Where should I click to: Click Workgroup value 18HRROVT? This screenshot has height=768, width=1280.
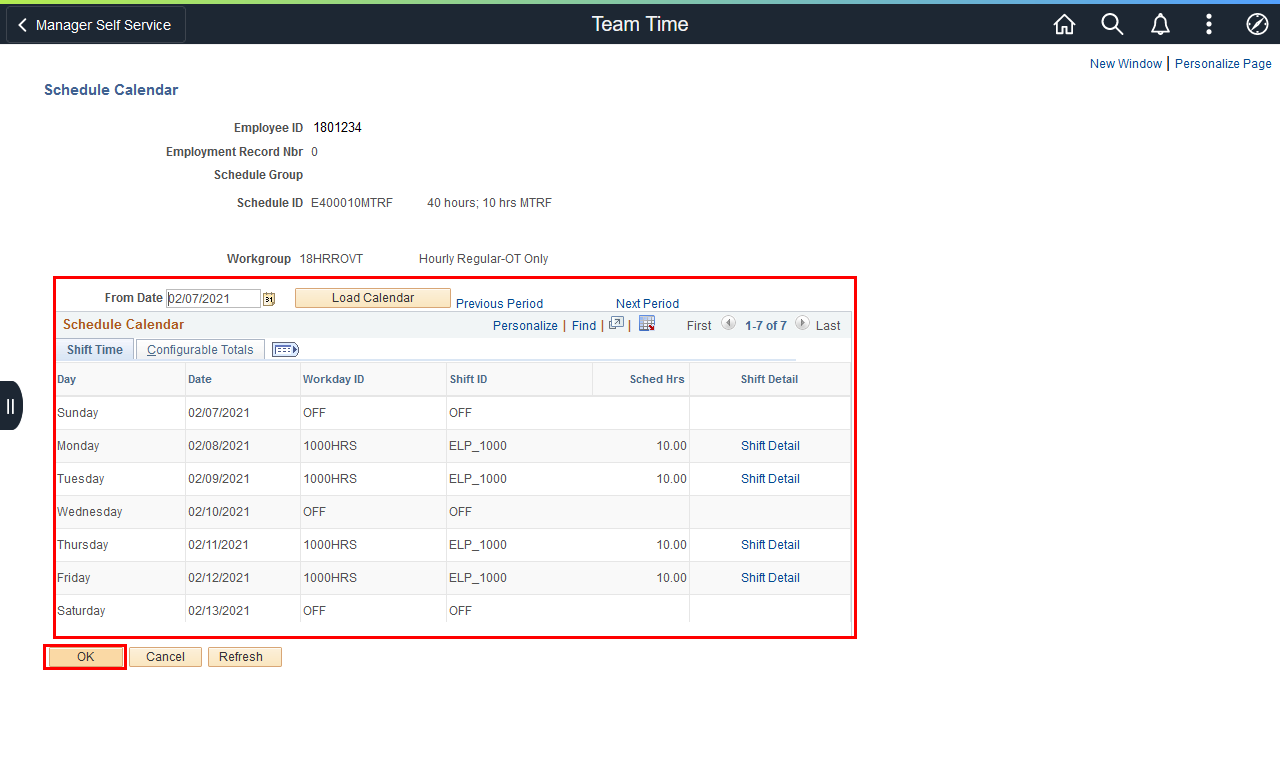point(331,259)
